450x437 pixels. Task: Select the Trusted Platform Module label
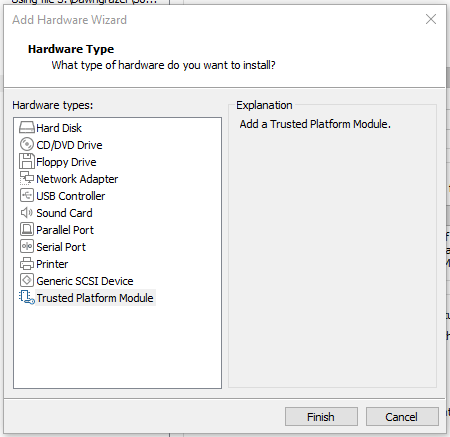pyautogui.click(x=95, y=298)
